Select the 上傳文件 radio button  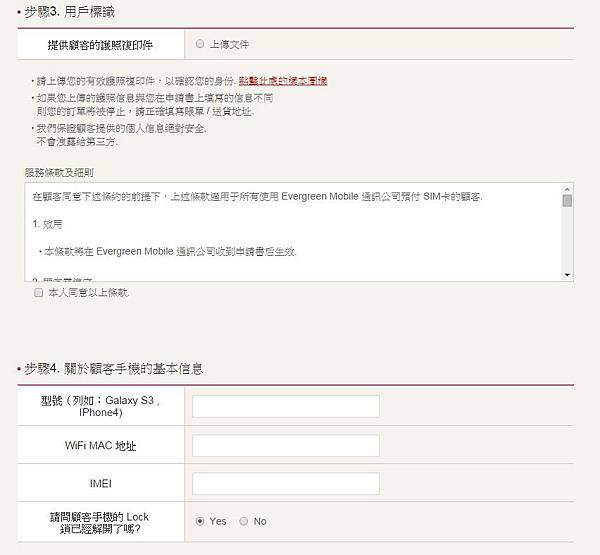coord(201,44)
